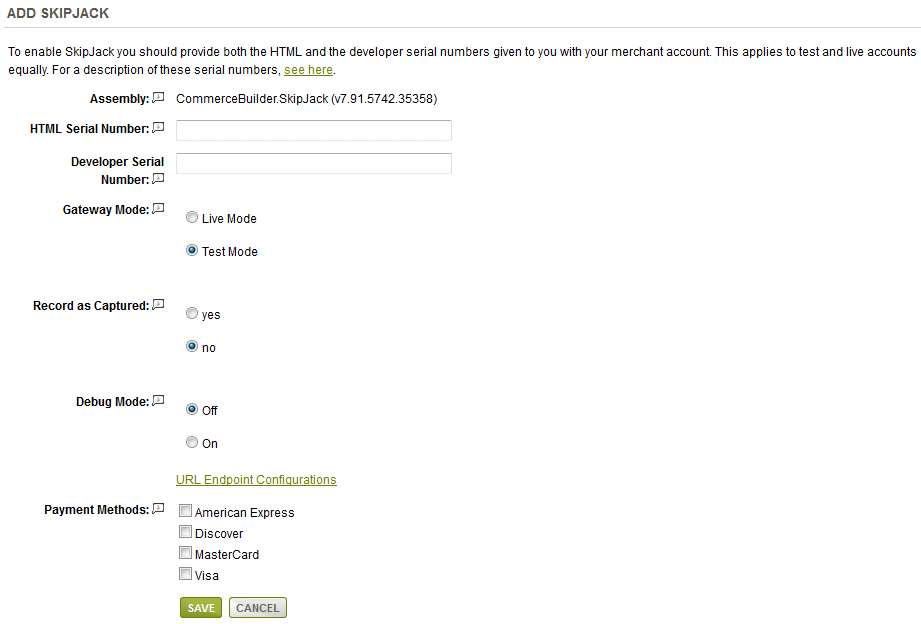Enable American Express payment method

(x=185, y=512)
